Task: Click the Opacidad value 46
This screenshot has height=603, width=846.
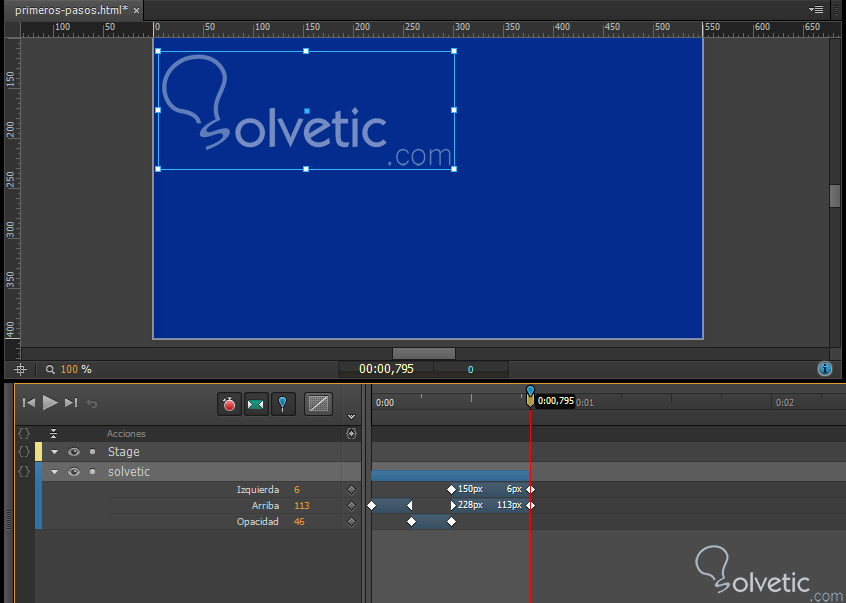Action: click(x=299, y=522)
